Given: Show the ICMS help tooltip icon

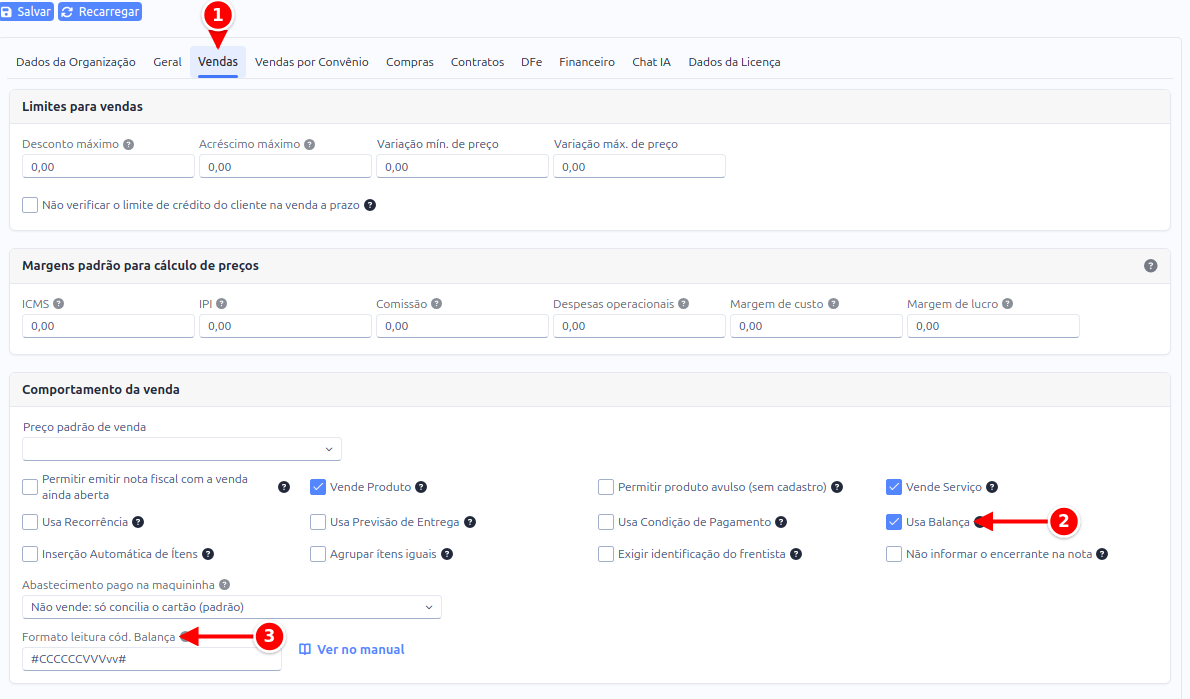Looking at the screenshot, I should click(x=58, y=304).
